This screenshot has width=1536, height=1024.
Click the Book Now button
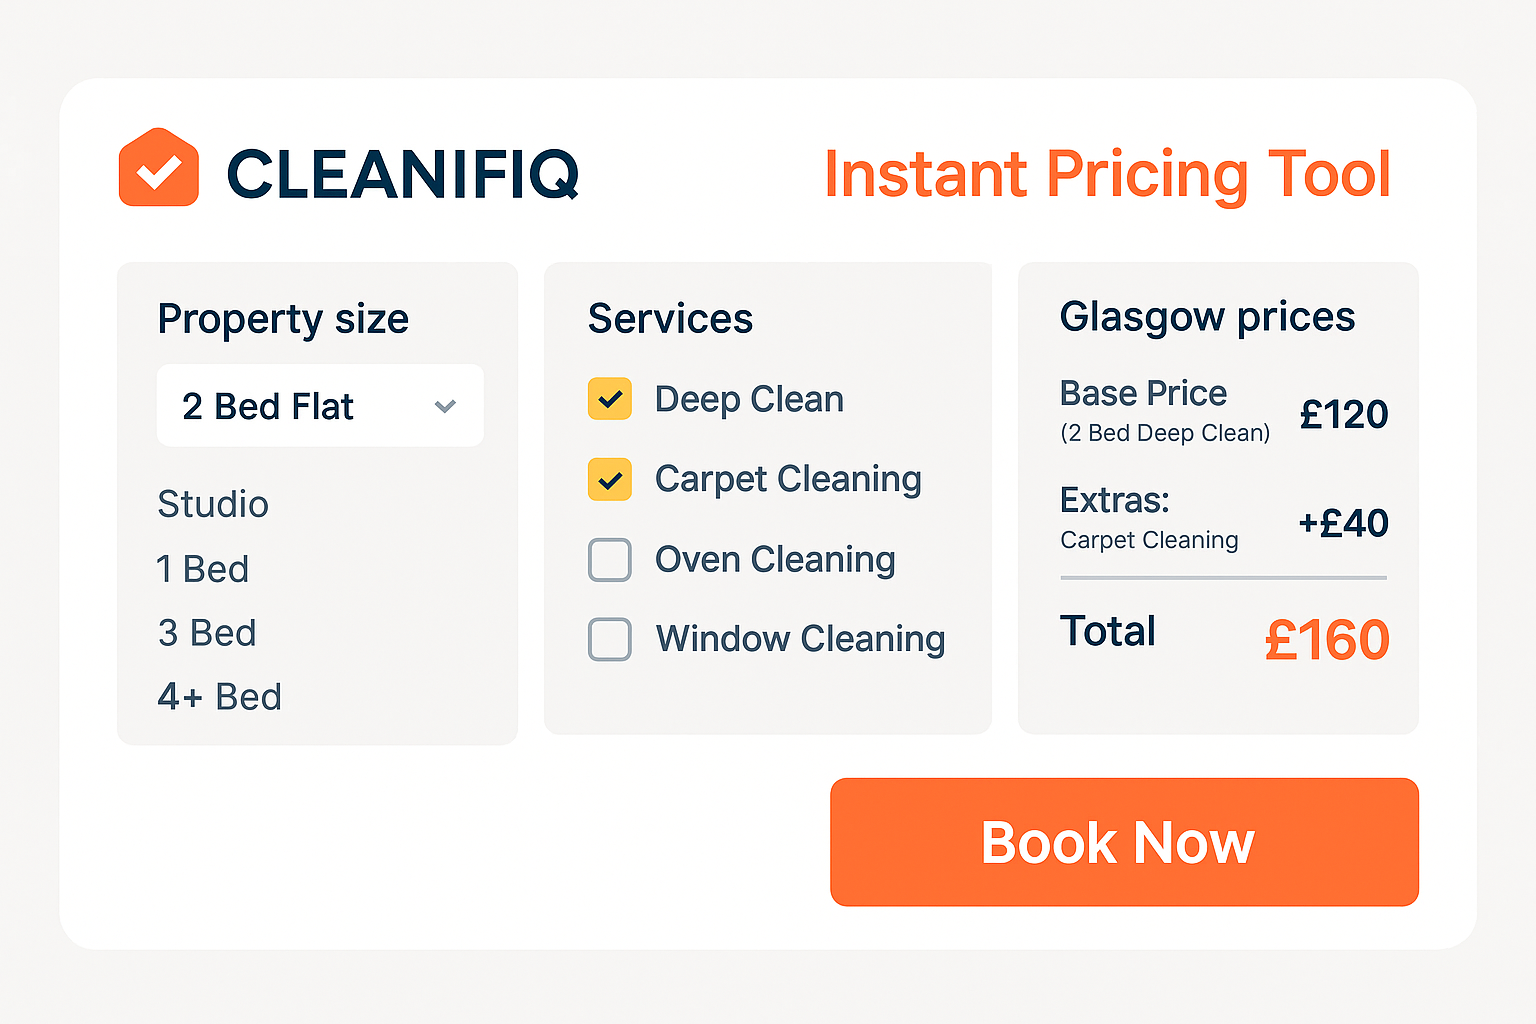click(x=1122, y=842)
